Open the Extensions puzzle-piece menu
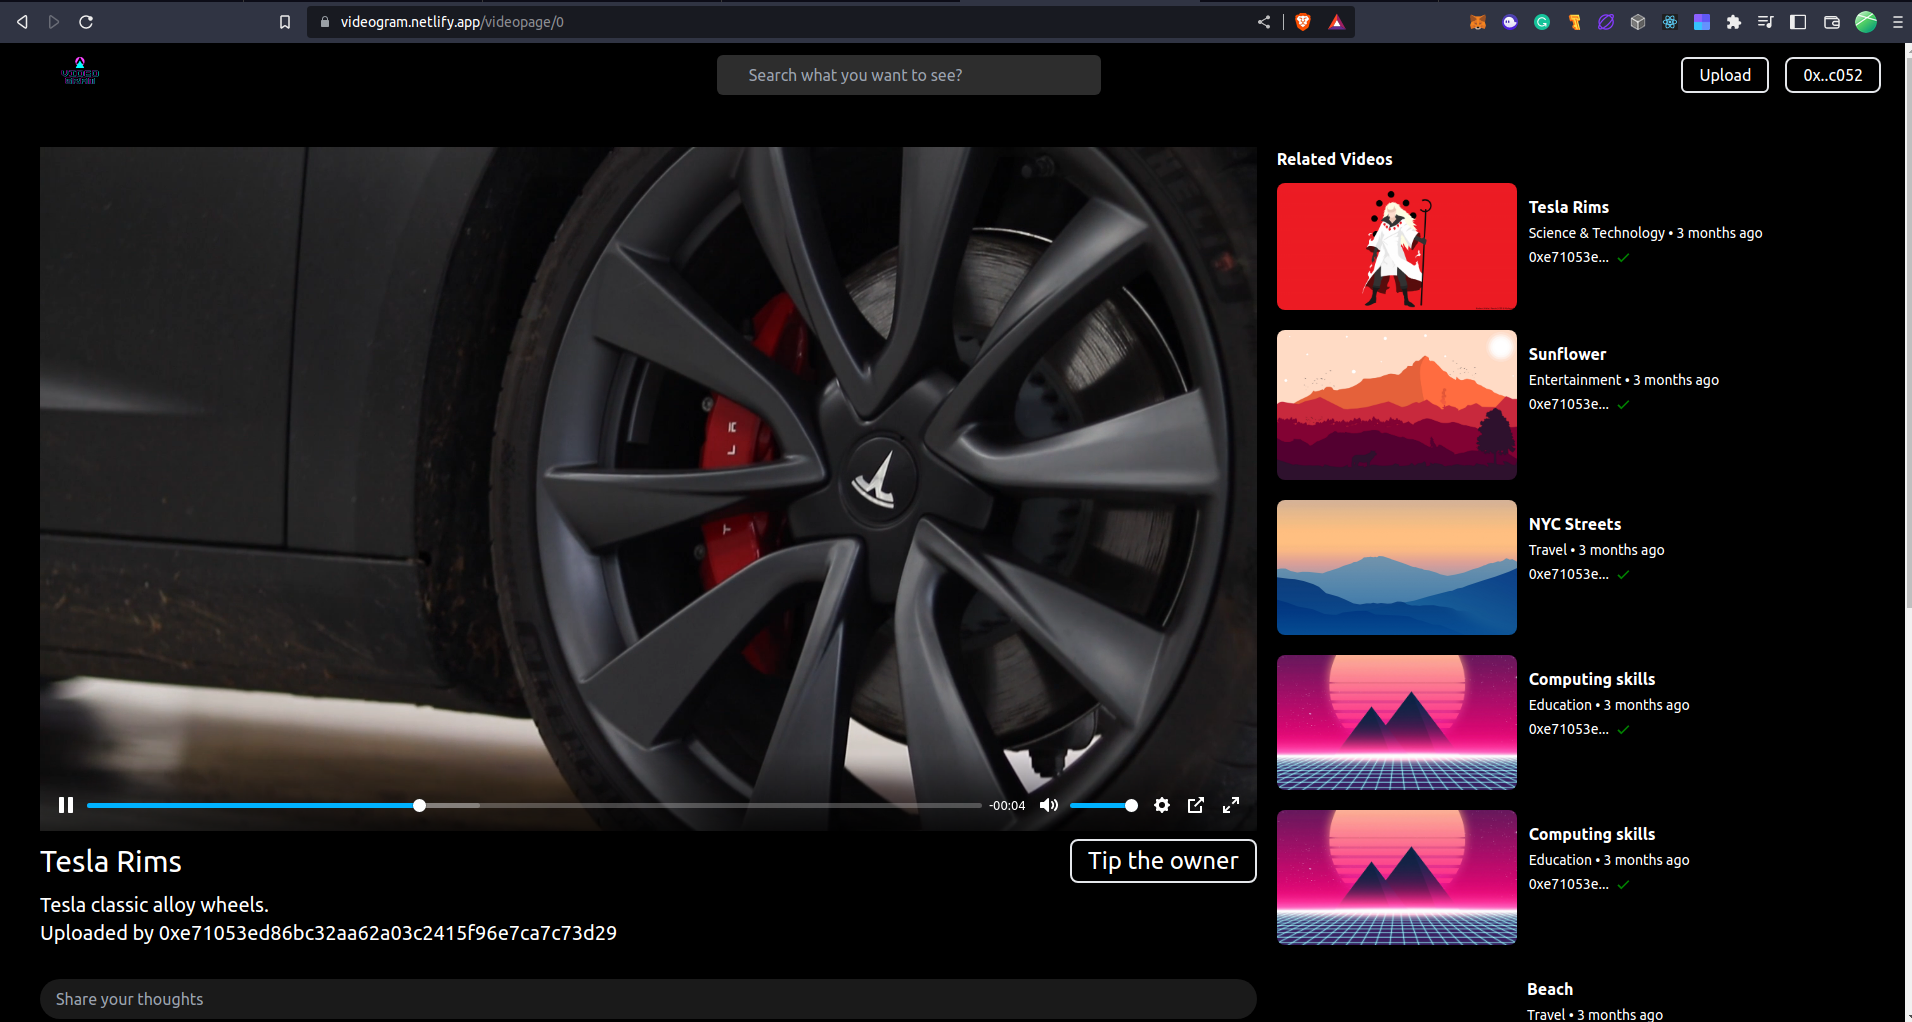The width and height of the screenshot is (1912, 1022). pyautogui.click(x=1734, y=22)
